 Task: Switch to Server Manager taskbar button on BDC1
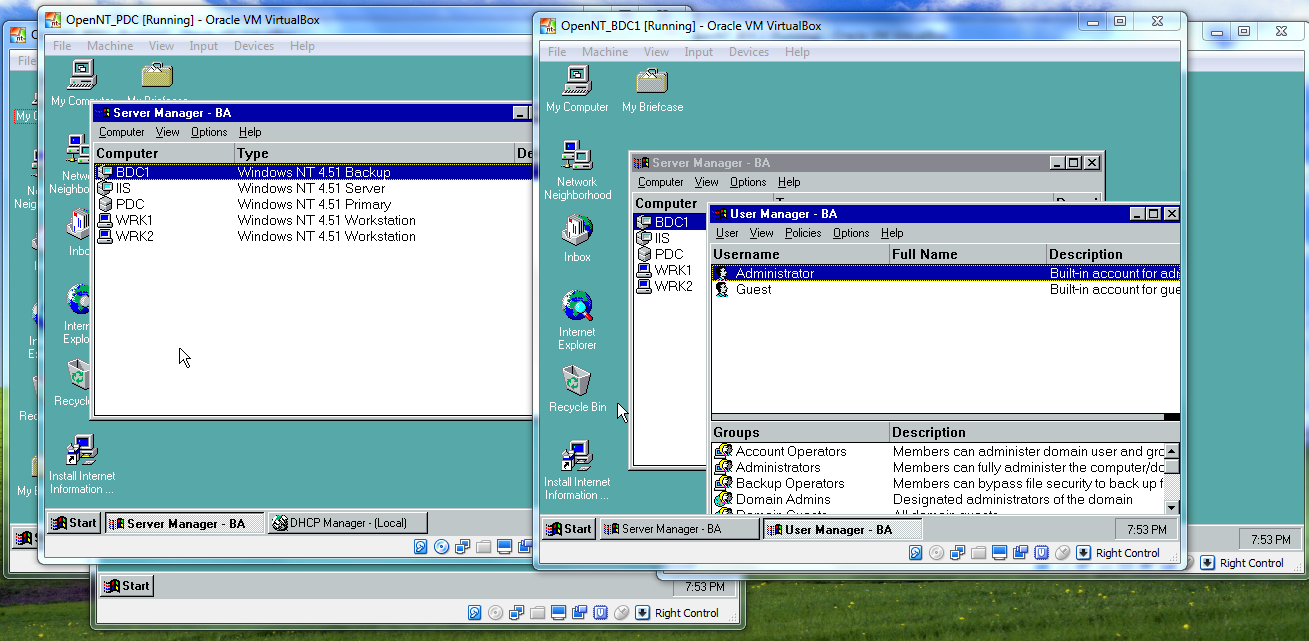pos(679,529)
